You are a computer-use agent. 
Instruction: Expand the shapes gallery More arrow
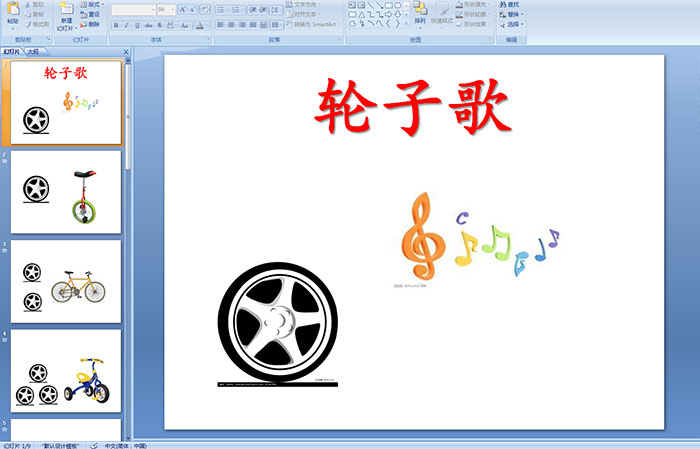(x=406, y=23)
